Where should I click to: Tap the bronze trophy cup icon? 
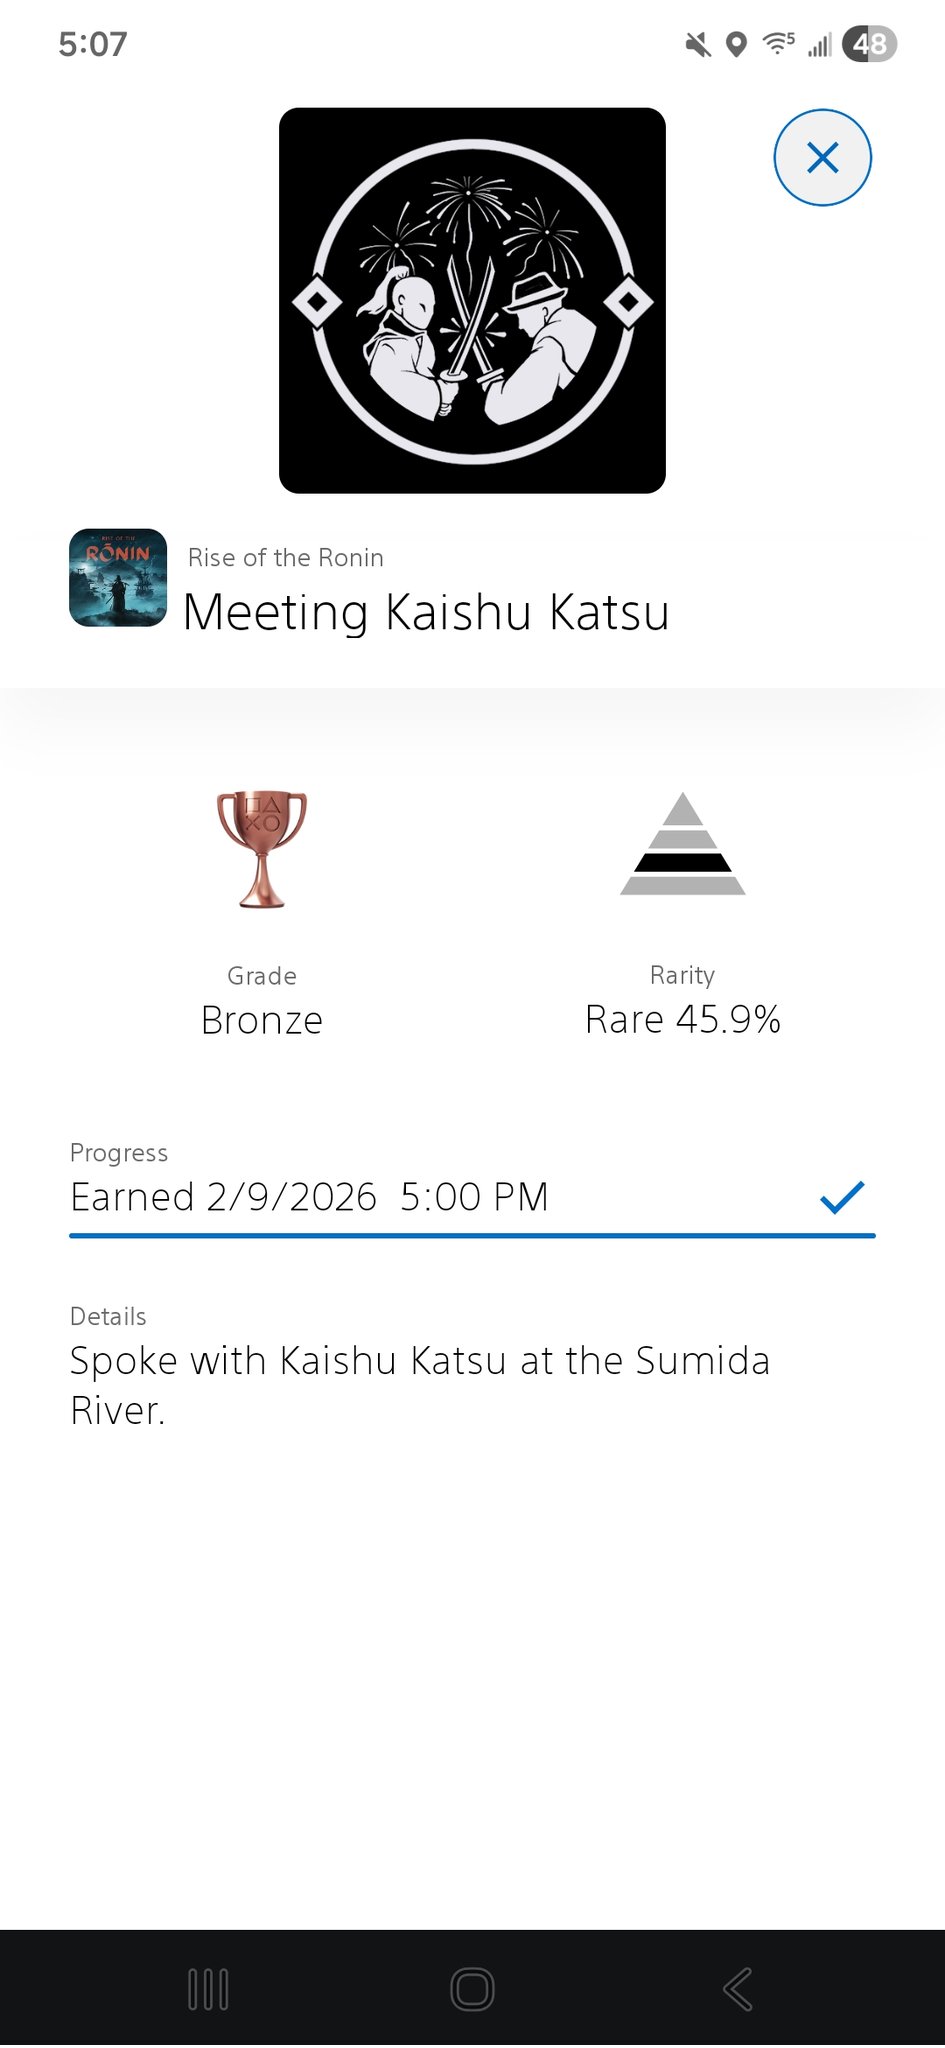coord(262,849)
